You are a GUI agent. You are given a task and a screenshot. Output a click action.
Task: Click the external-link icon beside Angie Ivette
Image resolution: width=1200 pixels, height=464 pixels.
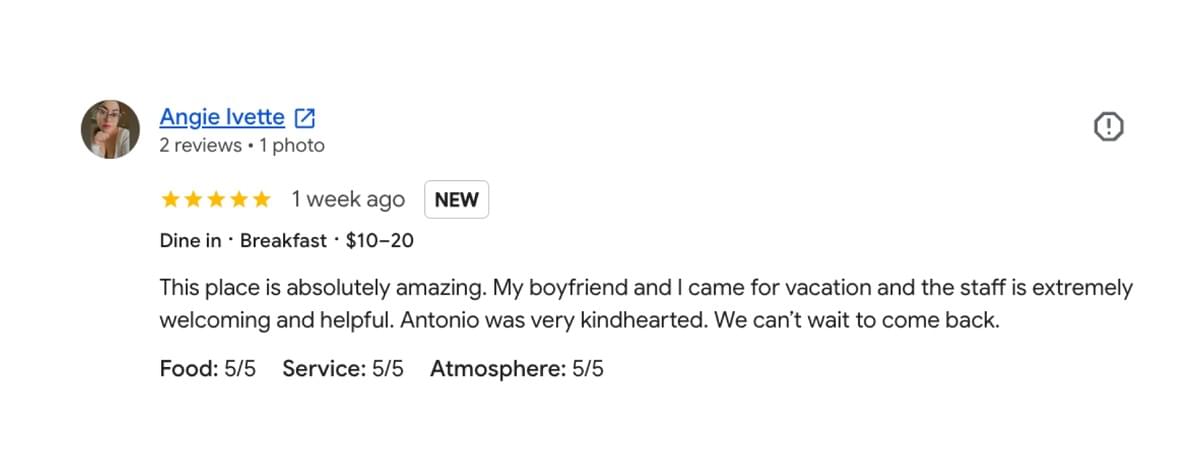tap(305, 118)
